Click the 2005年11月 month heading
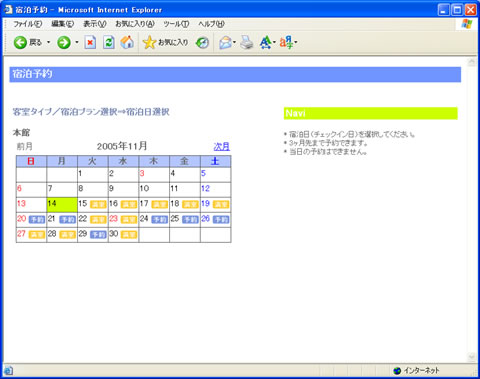 pyautogui.click(x=122, y=146)
